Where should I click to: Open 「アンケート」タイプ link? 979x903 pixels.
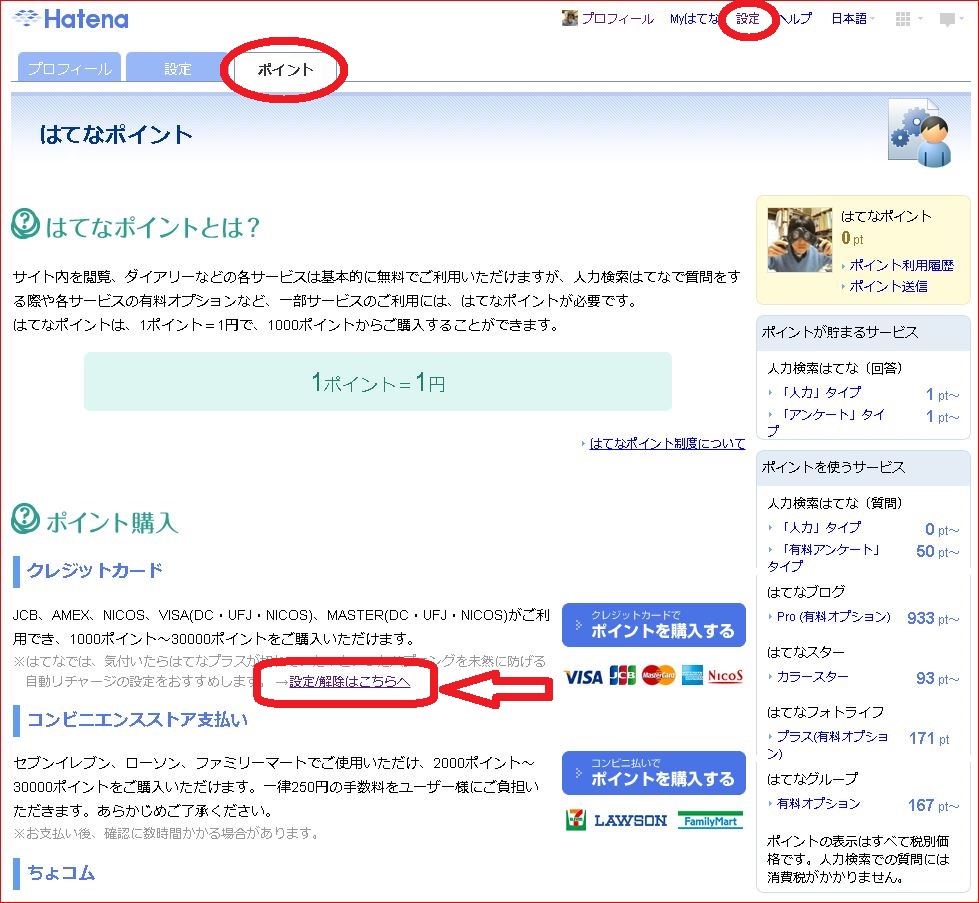click(827, 422)
